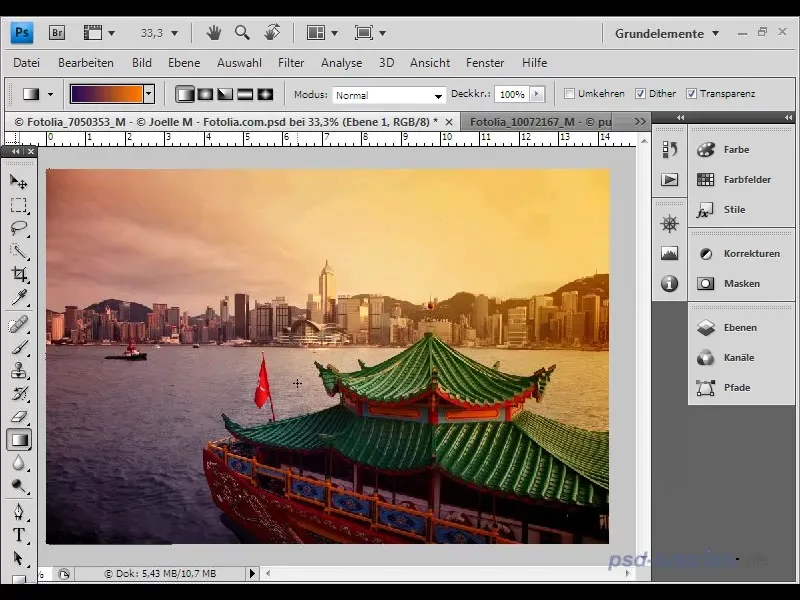Select the Brush tool
The width and height of the screenshot is (800, 600).
click(x=19, y=347)
